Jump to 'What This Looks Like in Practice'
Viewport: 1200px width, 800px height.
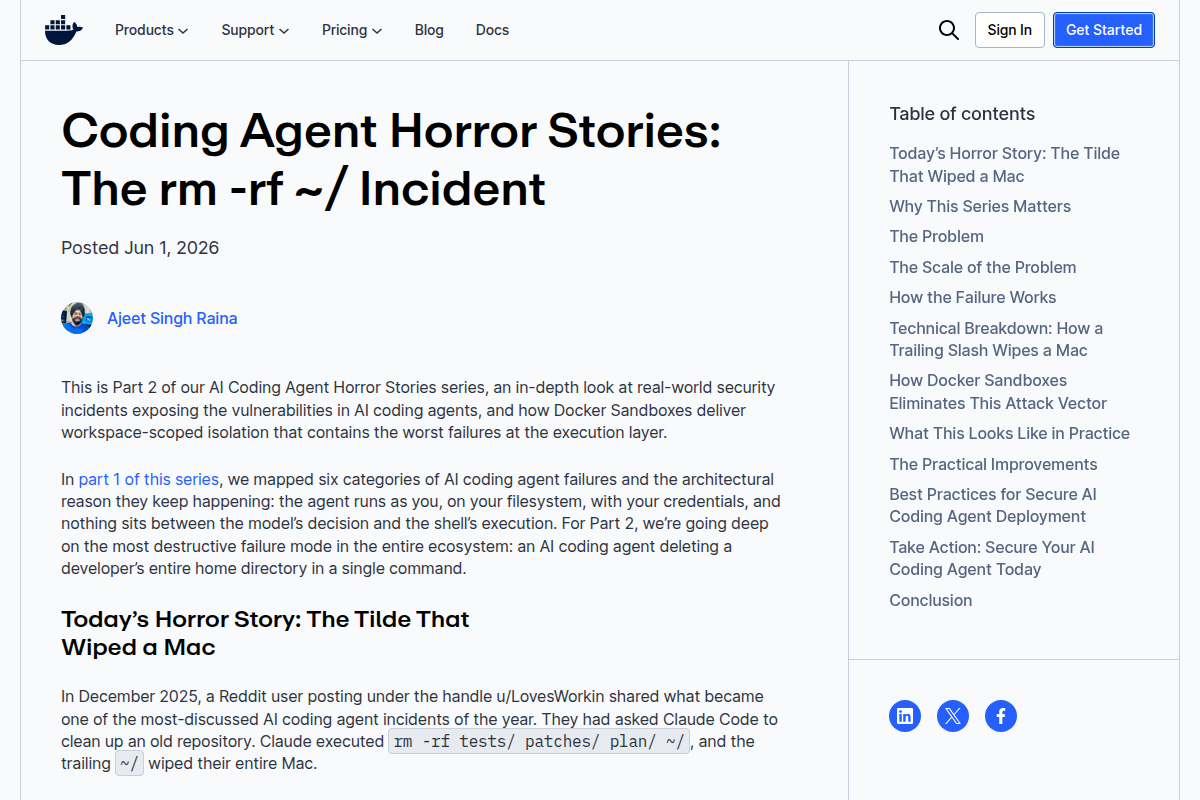[x=1009, y=433]
